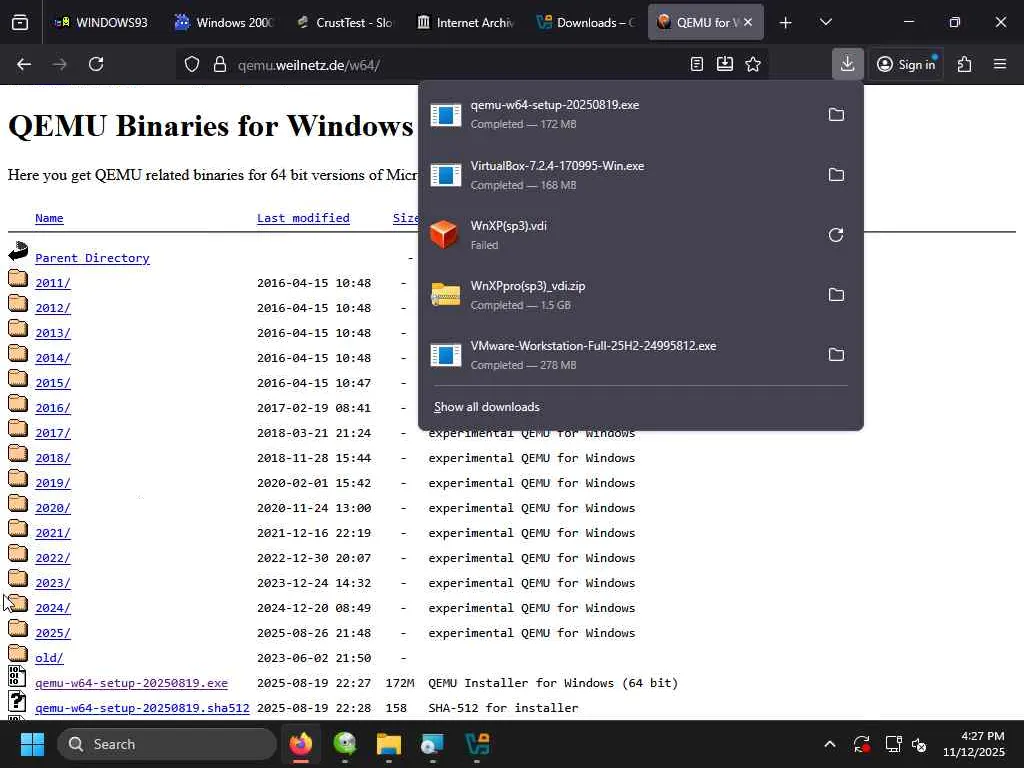This screenshot has width=1024, height=768.
Task: Open the qemu-w64-setup-20250819.sha512 link
Action: (x=142, y=708)
